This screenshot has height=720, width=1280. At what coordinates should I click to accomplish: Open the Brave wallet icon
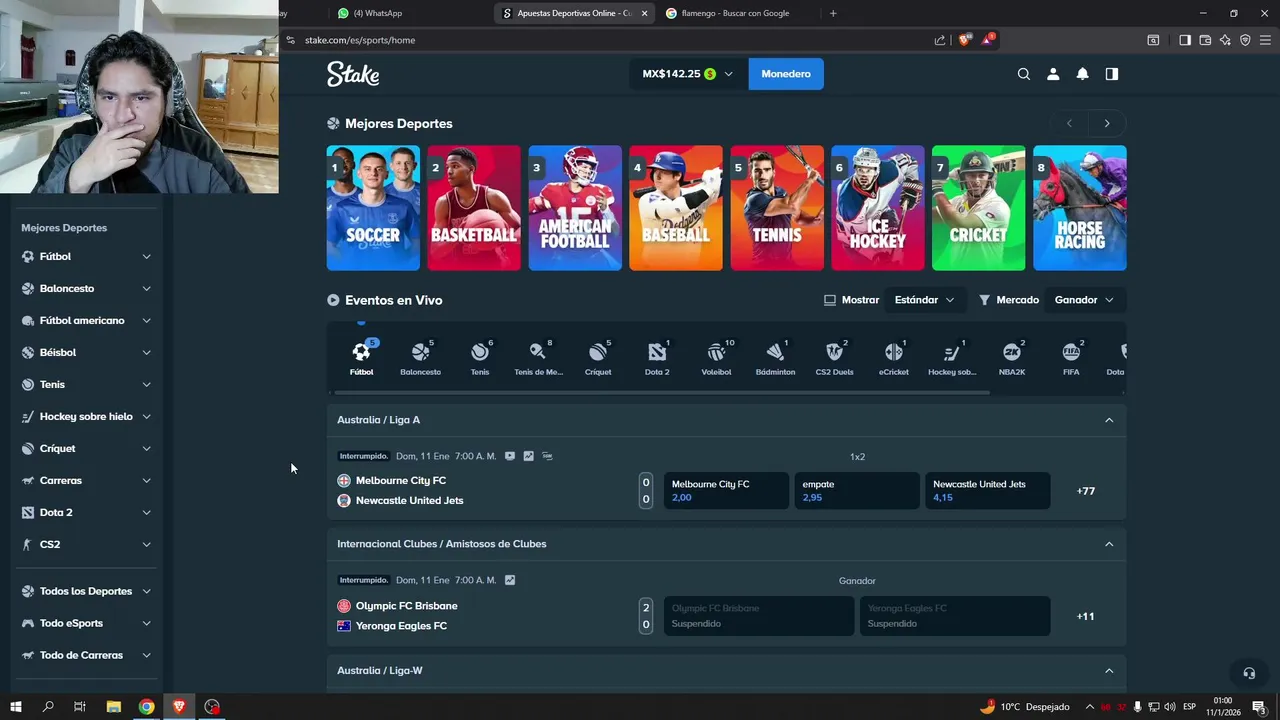coord(1205,40)
